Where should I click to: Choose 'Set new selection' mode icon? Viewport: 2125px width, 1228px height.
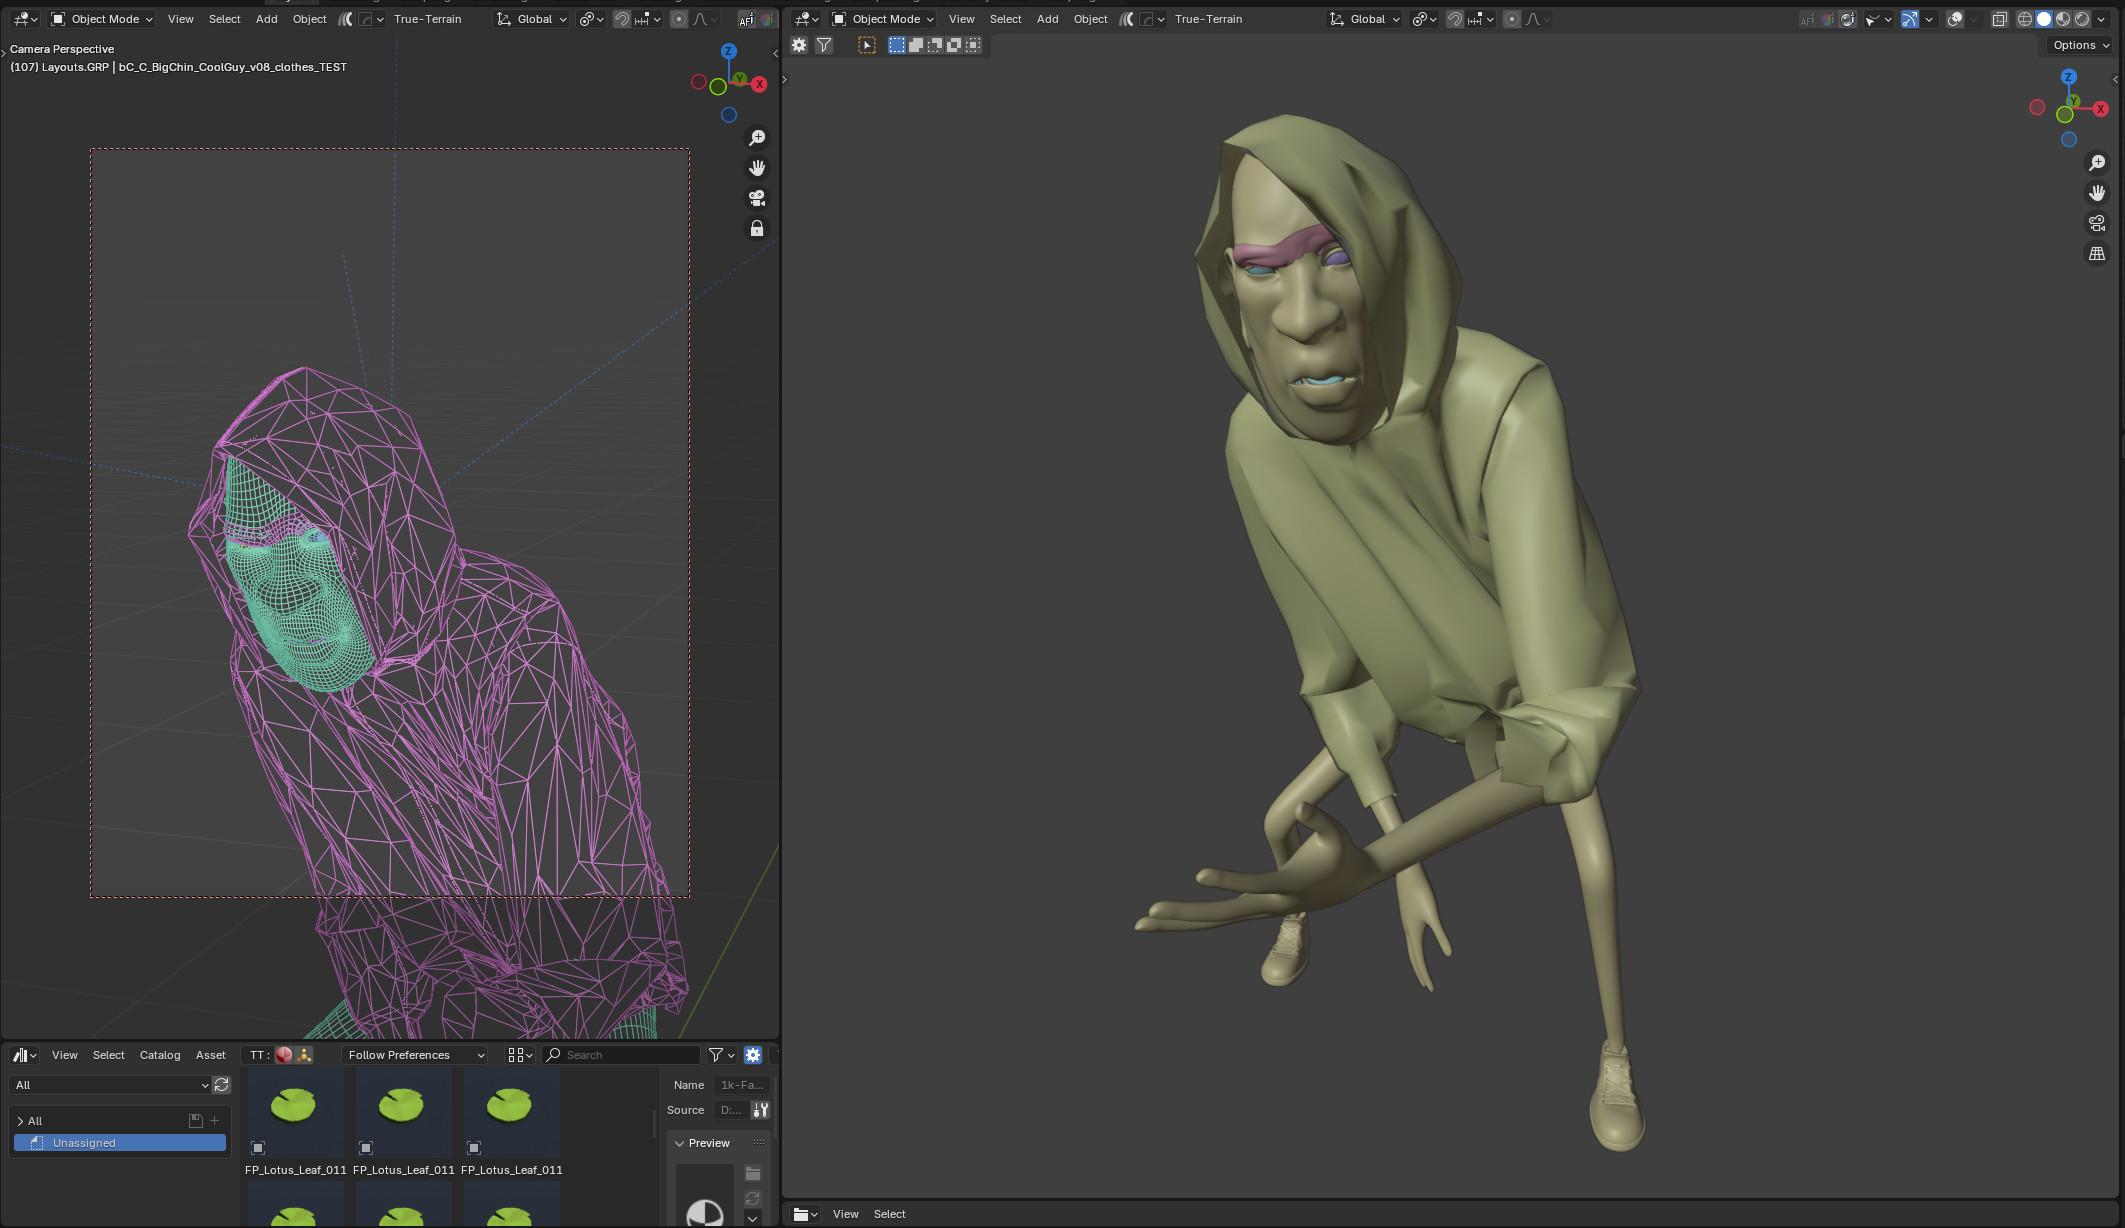(x=896, y=45)
